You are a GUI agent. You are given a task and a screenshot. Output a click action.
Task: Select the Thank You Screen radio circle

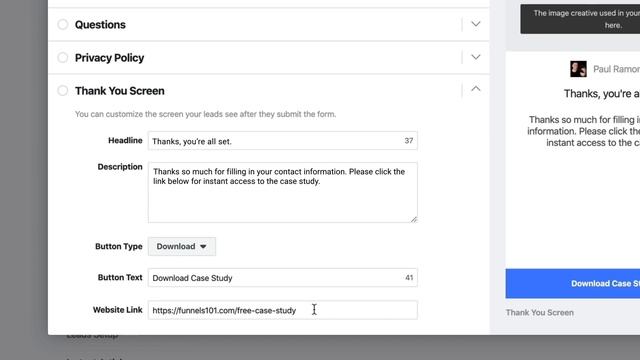click(62, 91)
